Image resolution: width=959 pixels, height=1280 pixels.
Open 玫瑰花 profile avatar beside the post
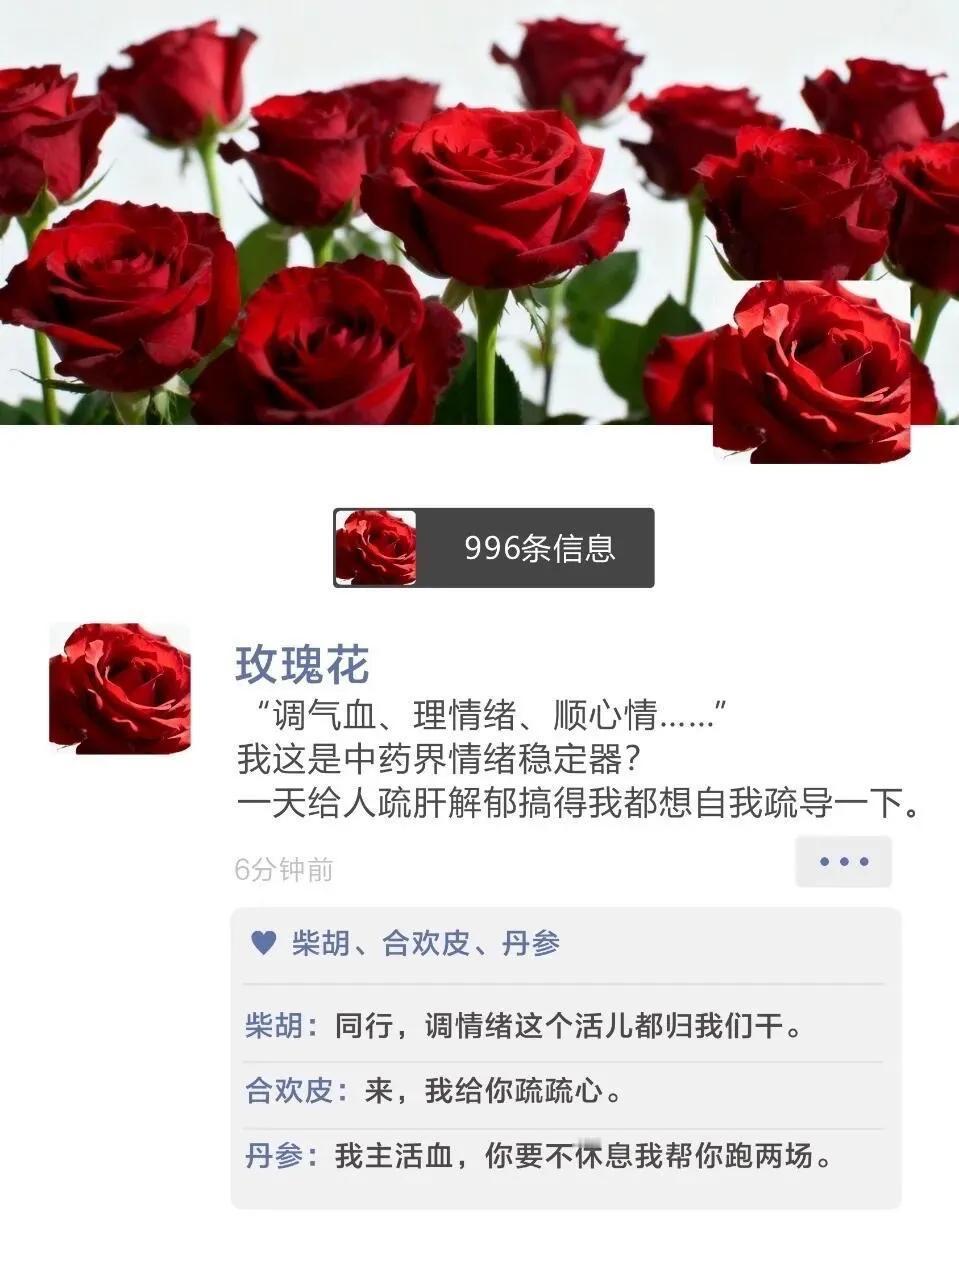point(119,688)
